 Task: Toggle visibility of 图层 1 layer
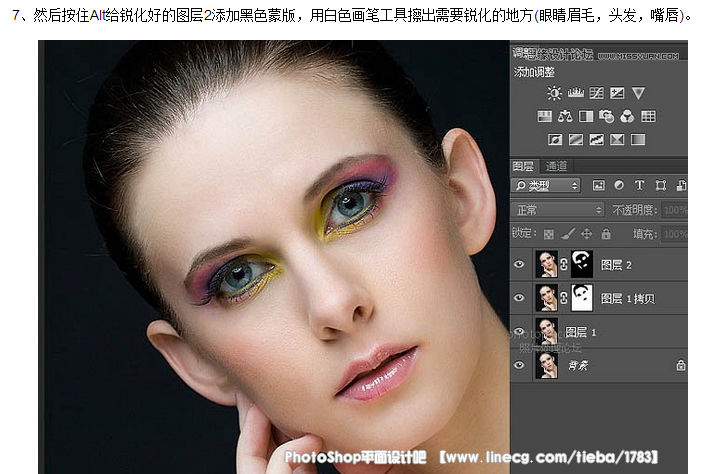pos(519,332)
